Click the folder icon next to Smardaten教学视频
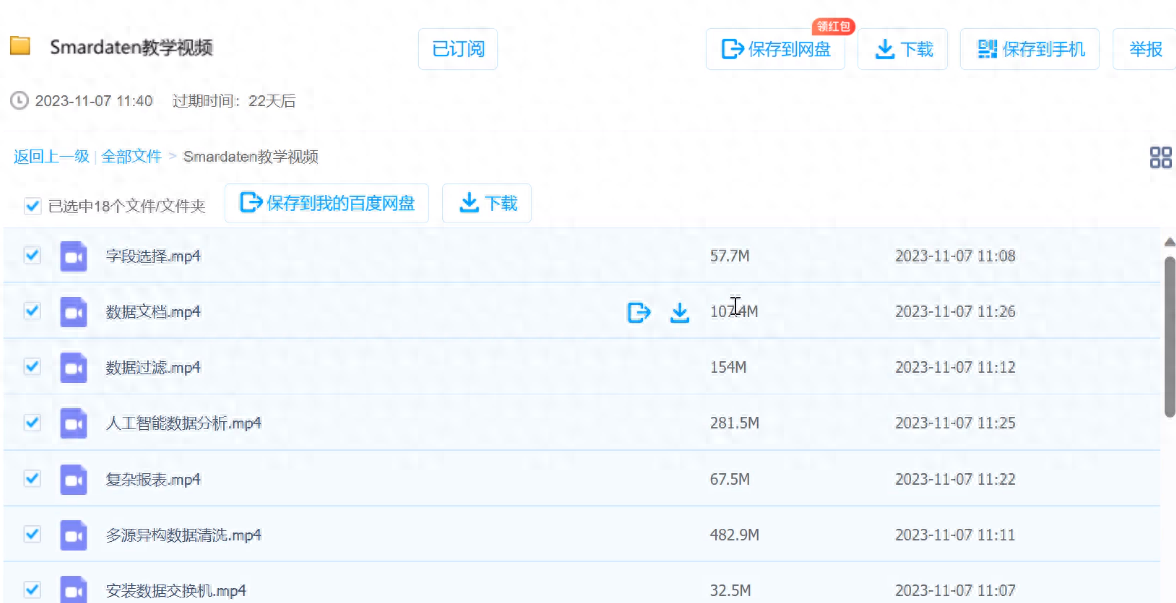 [20, 47]
